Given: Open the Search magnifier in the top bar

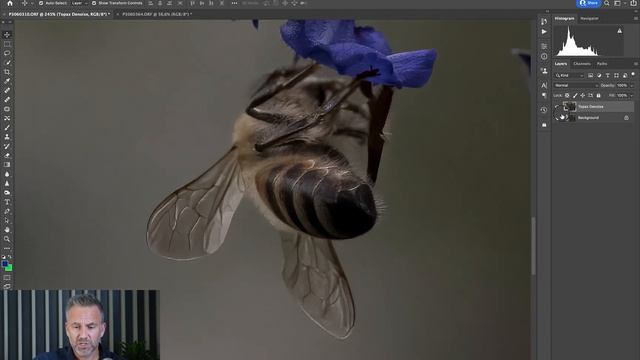Looking at the screenshot, I should click(607, 3).
